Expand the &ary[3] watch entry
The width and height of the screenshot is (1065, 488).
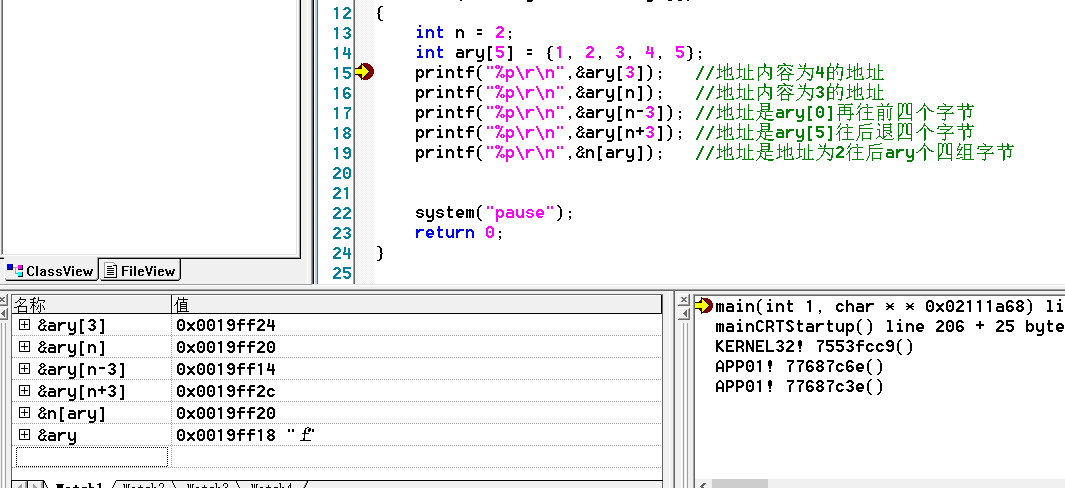tap(24, 325)
